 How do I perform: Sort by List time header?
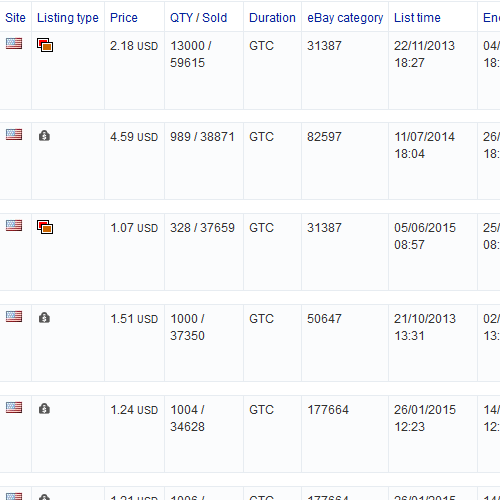coord(417,18)
